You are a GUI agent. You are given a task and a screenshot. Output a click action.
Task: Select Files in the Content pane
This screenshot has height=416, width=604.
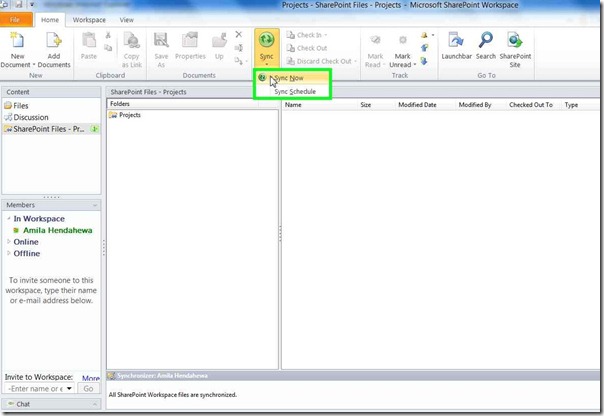coord(21,106)
